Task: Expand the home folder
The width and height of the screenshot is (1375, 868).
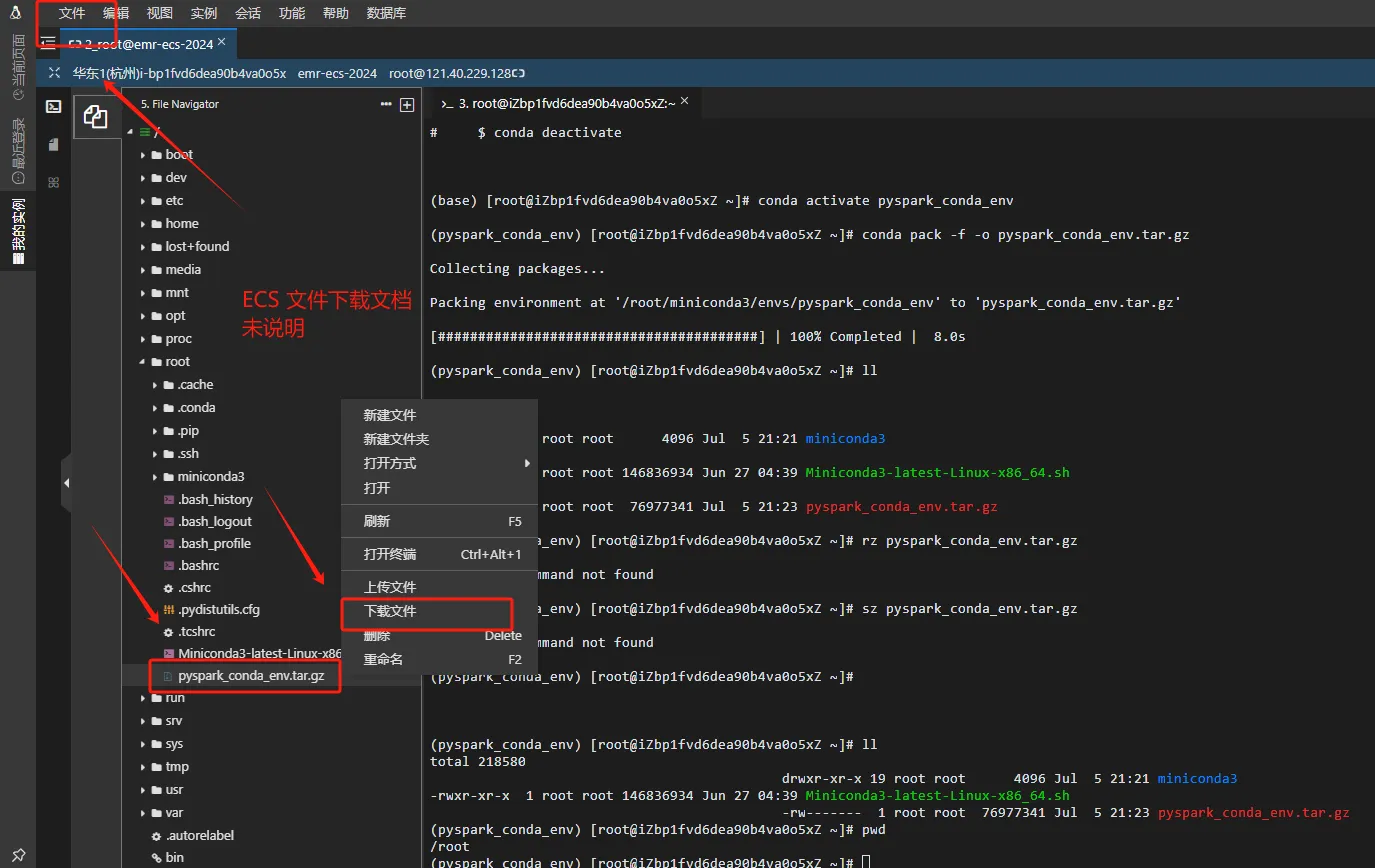Action: [x=143, y=224]
